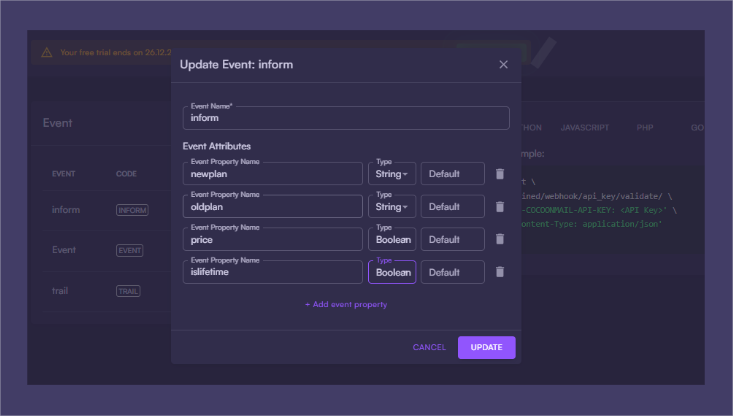Viewport: 733px width, 416px height.
Task: Click the newplan property name field
Action: point(273,174)
